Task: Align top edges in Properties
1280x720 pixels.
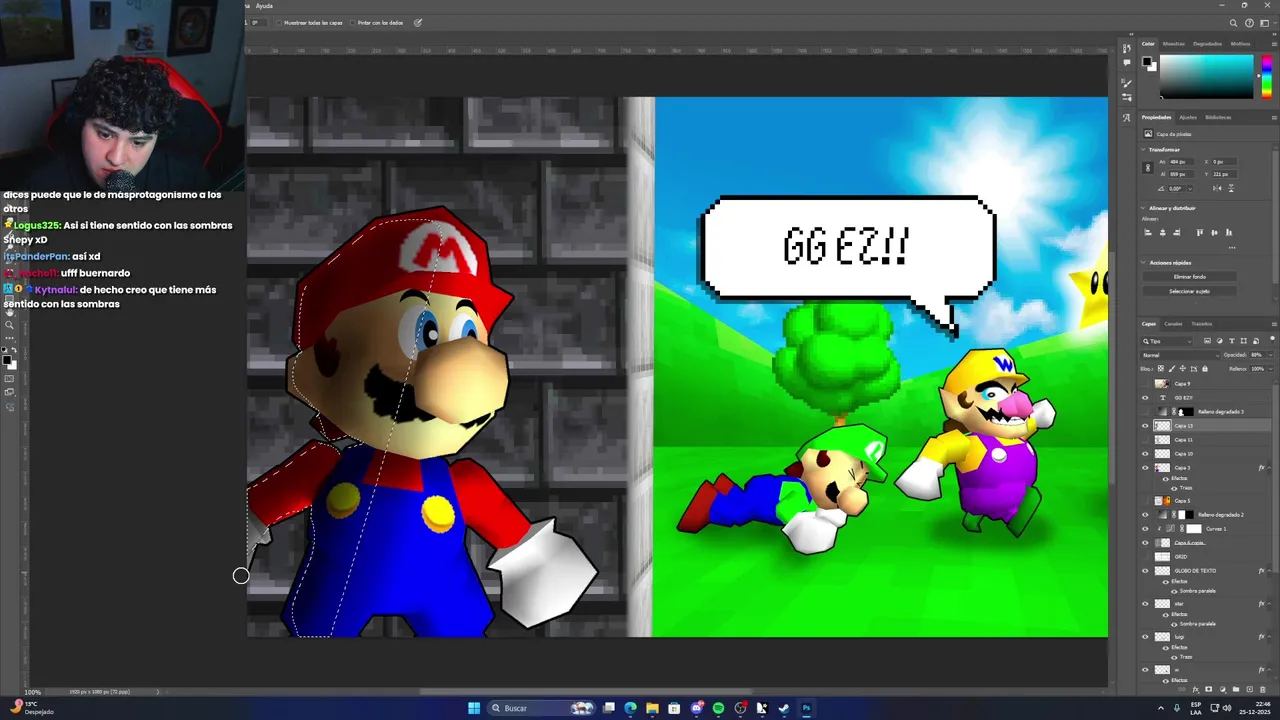Action: click(x=1200, y=232)
